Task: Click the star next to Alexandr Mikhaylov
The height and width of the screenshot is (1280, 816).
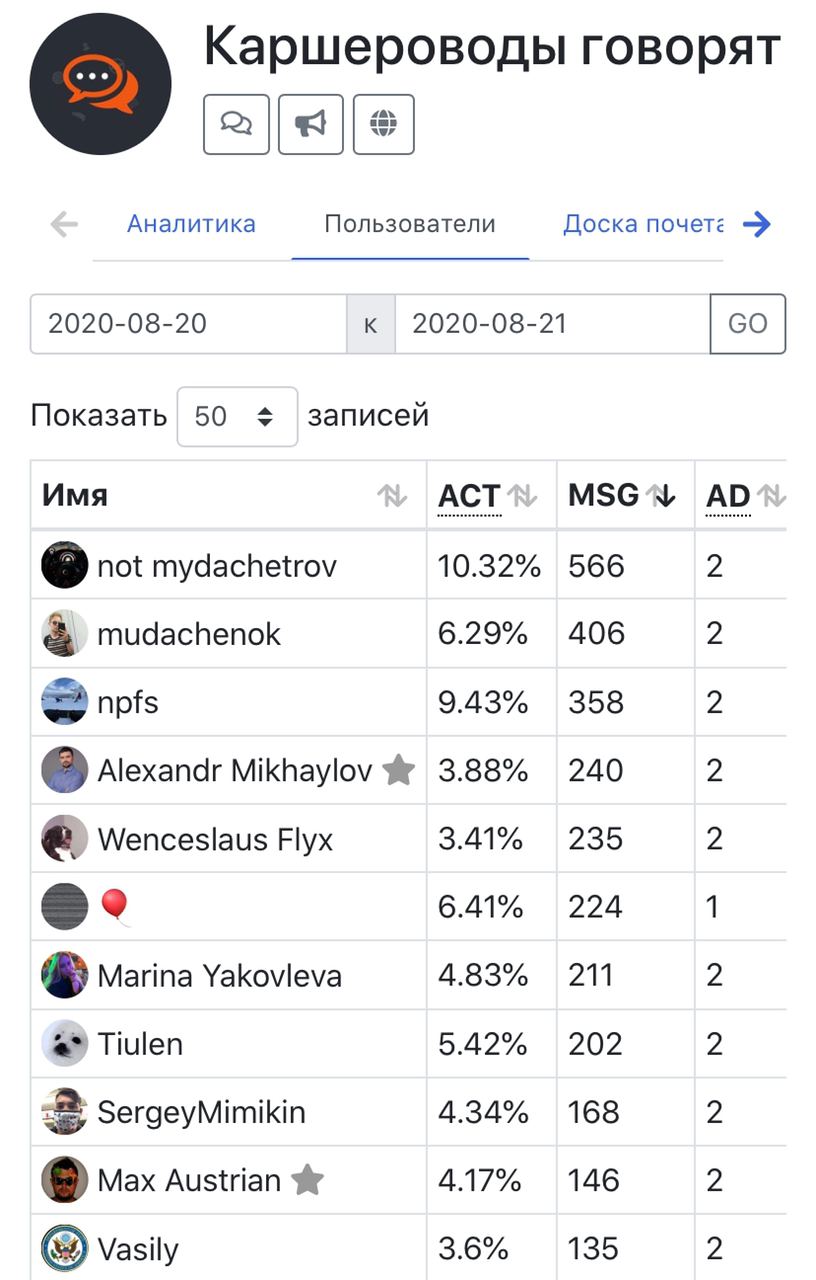Action: [x=398, y=770]
